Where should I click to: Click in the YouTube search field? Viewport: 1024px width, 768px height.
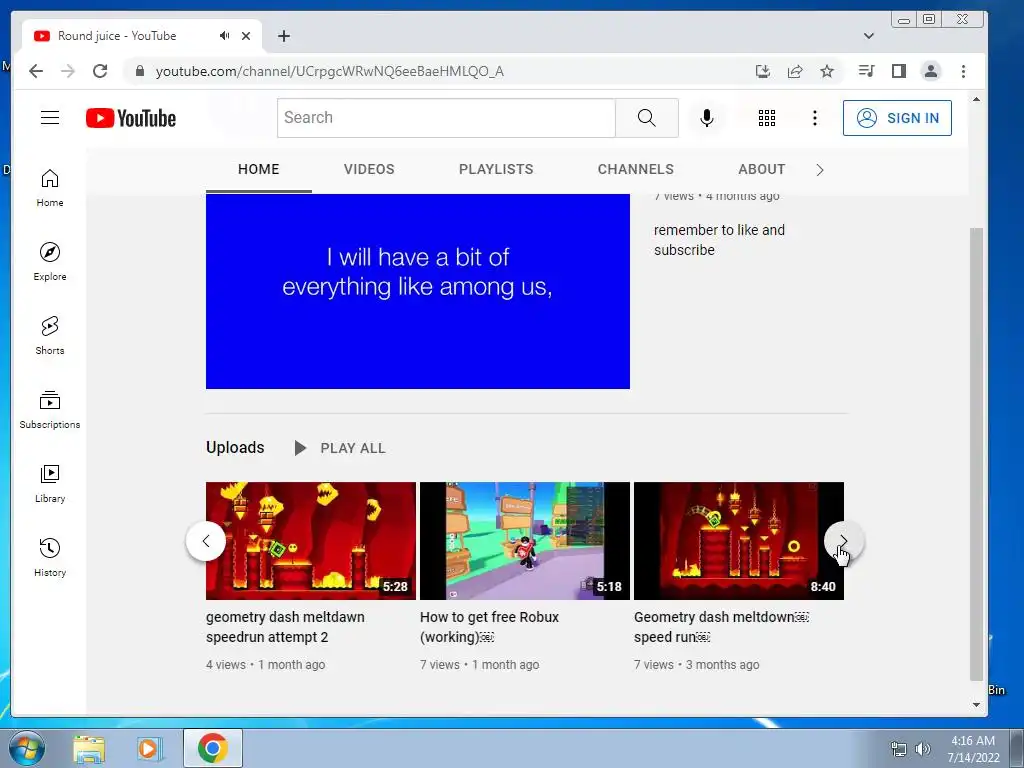pos(446,118)
